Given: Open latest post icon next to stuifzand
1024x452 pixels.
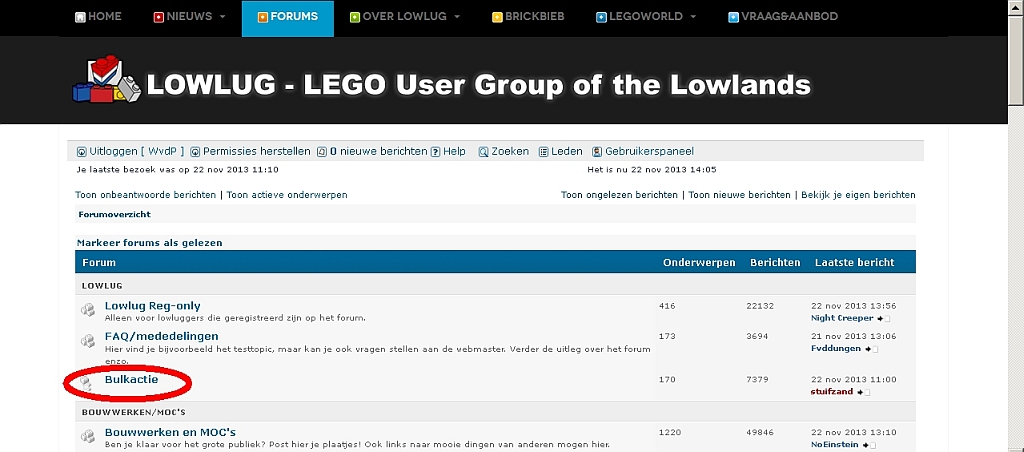Looking at the screenshot, I should pos(864,393).
